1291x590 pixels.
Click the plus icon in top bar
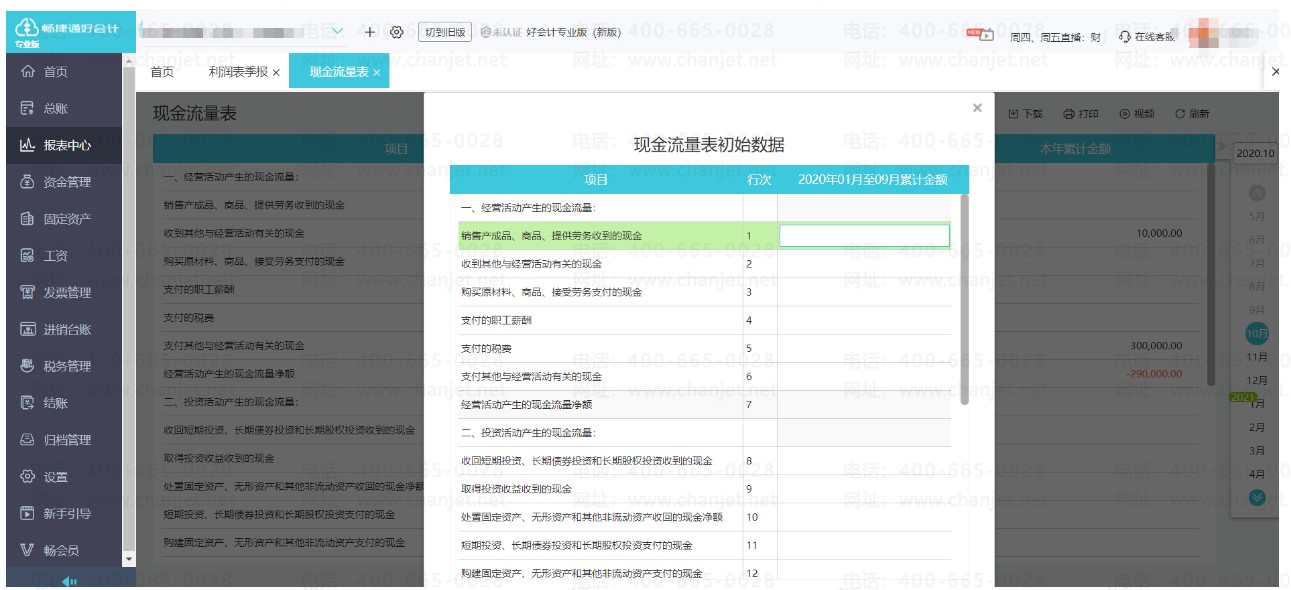point(369,32)
